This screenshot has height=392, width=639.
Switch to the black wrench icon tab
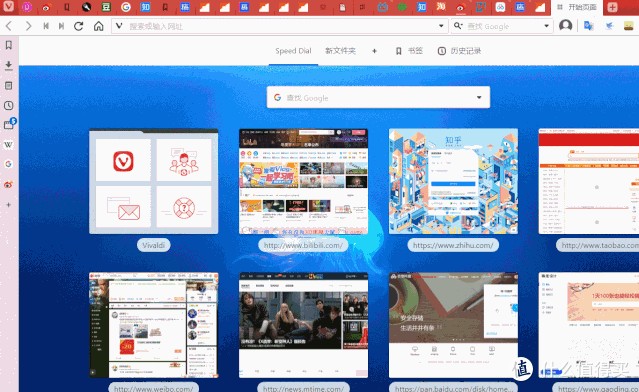pyautogui.click(x=86, y=7)
